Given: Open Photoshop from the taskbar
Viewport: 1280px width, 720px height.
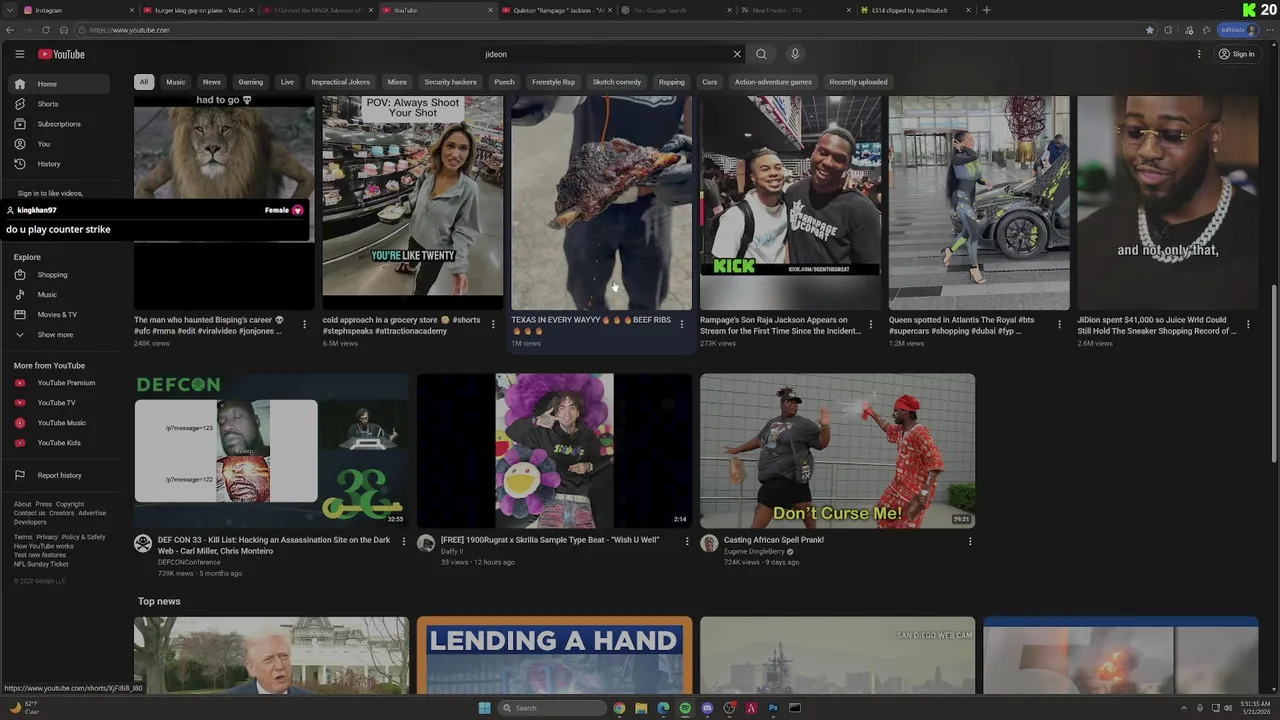Looking at the screenshot, I should click(x=773, y=708).
